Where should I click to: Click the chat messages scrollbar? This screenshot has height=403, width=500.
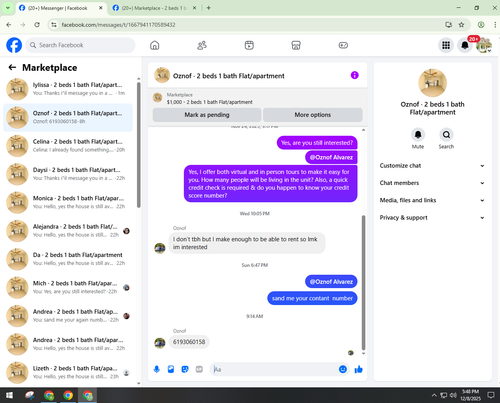point(363,282)
